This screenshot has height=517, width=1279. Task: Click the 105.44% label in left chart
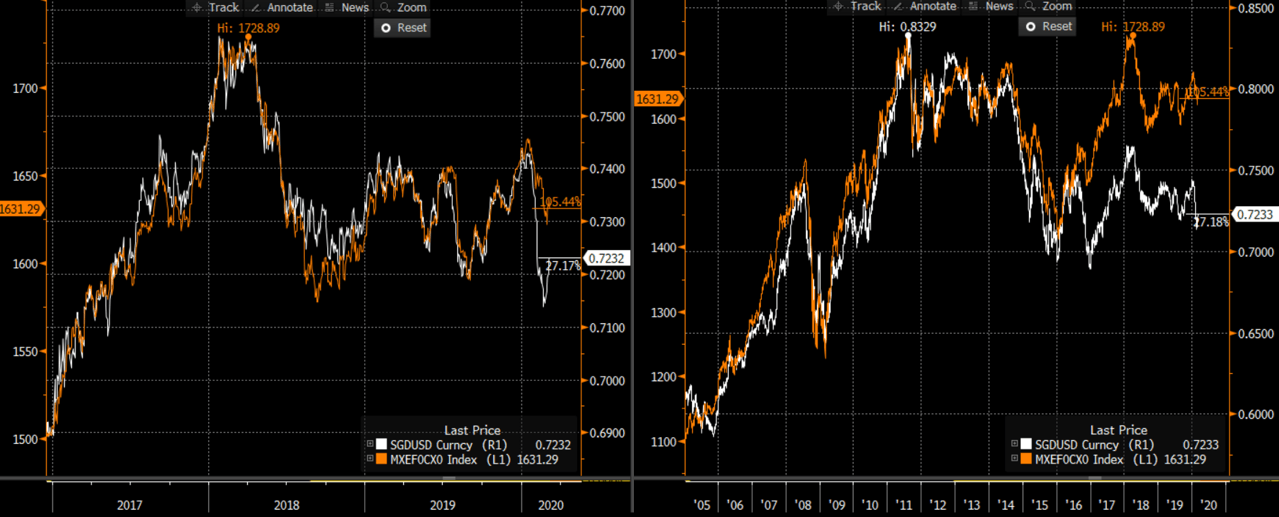pos(560,202)
